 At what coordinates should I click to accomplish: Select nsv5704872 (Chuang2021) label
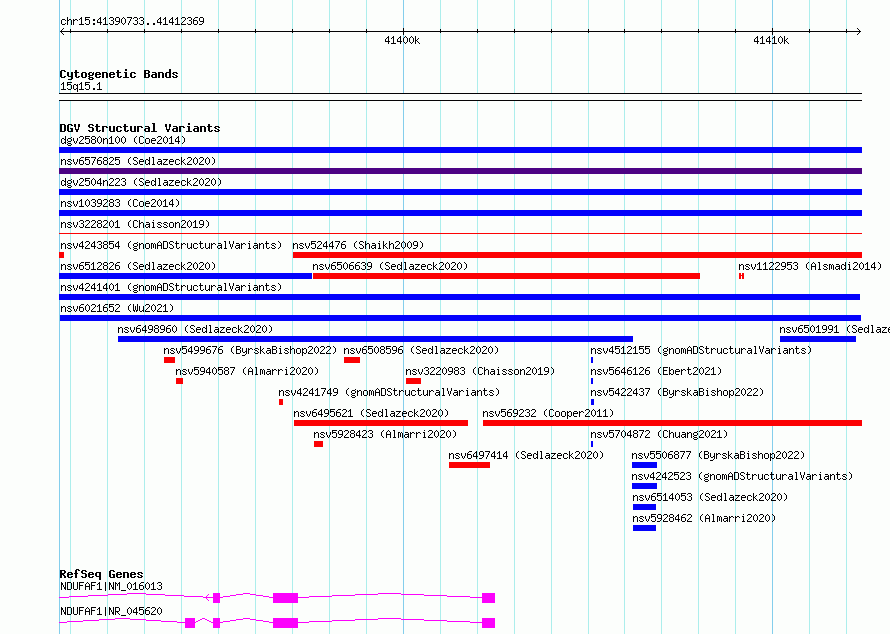pyautogui.click(x=659, y=434)
